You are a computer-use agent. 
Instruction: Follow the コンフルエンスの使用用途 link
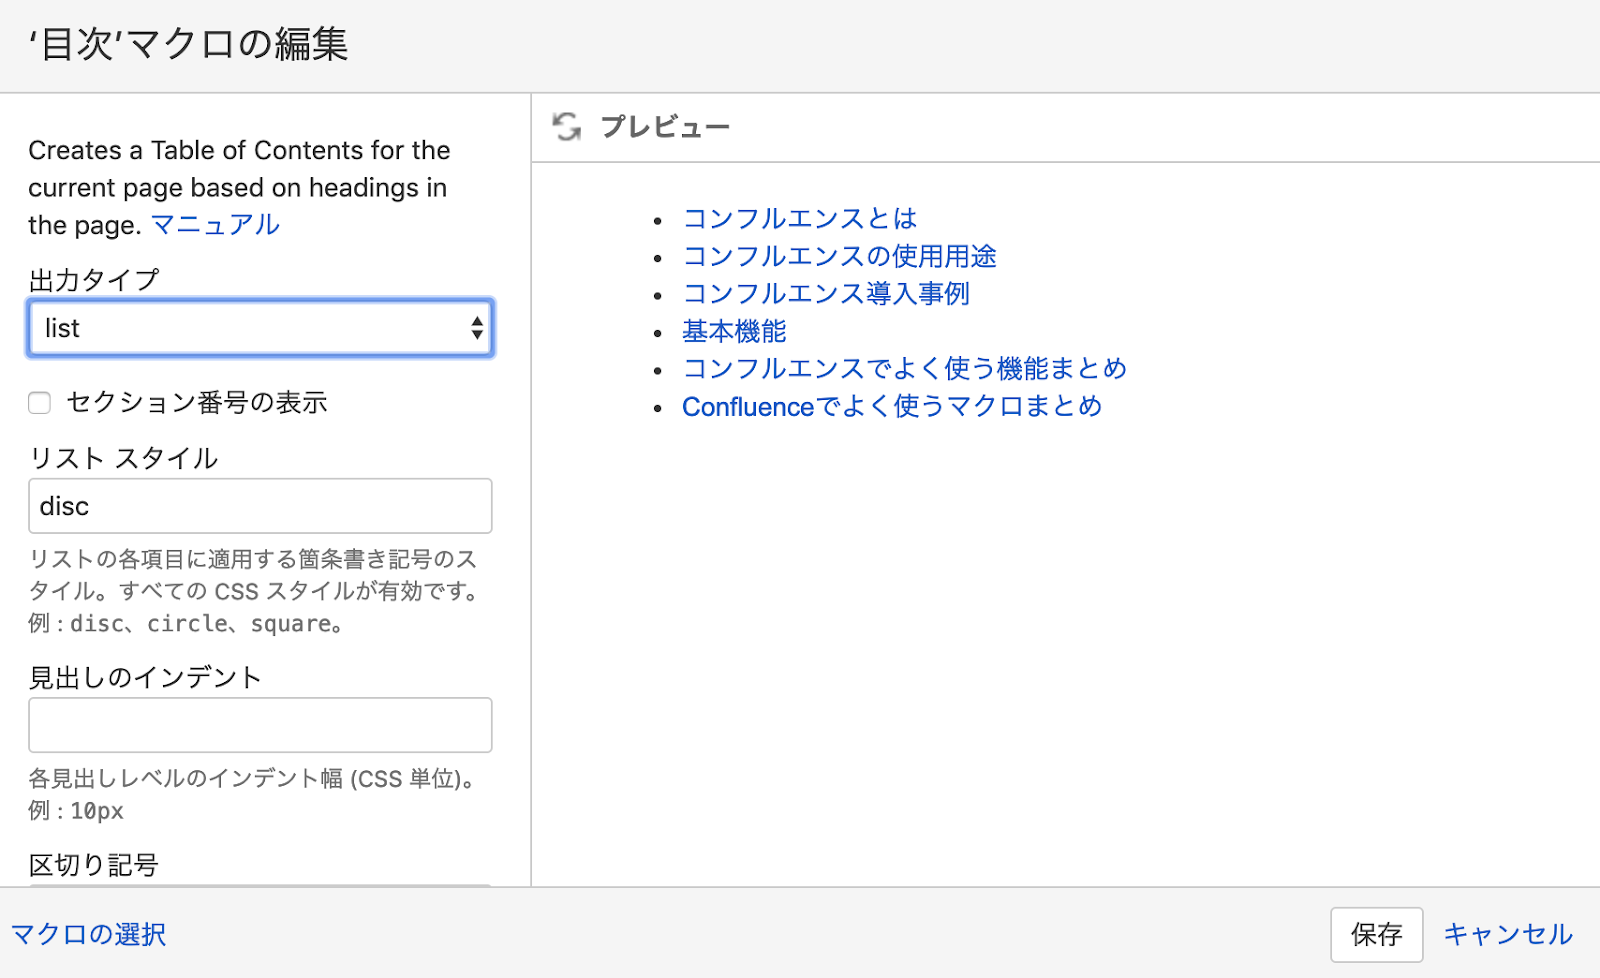[839, 256]
